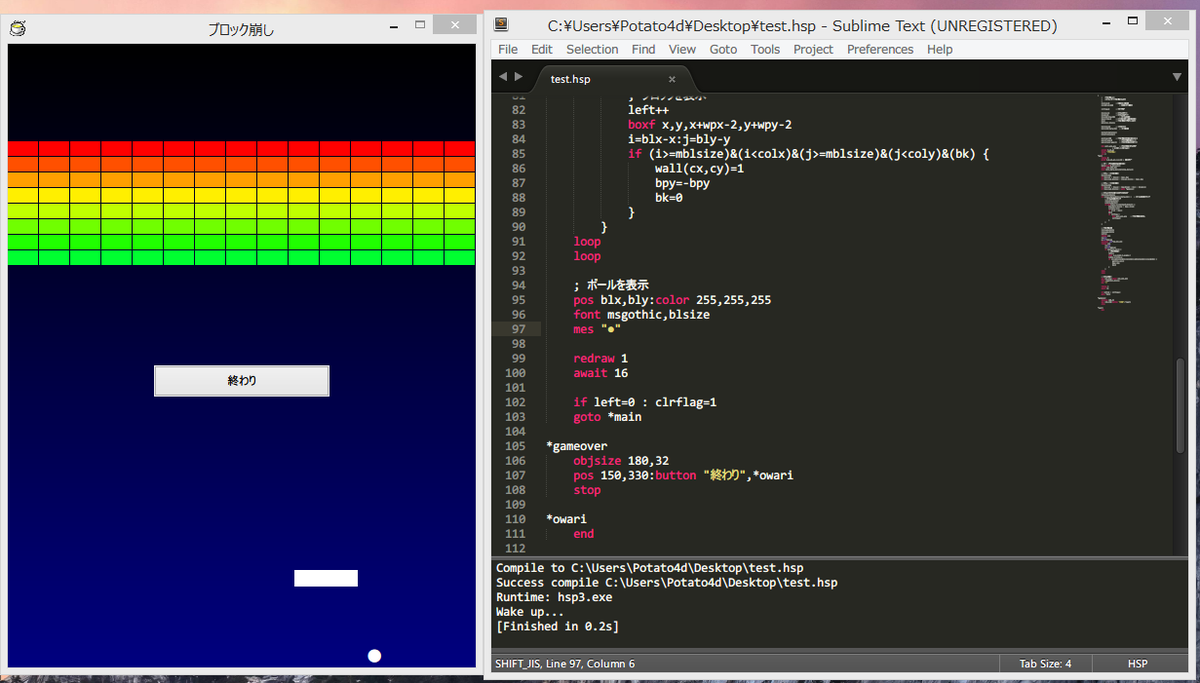Click '[Finished in 0.2s]' output line
Viewport: 1200px width, 683px height.
(557, 626)
